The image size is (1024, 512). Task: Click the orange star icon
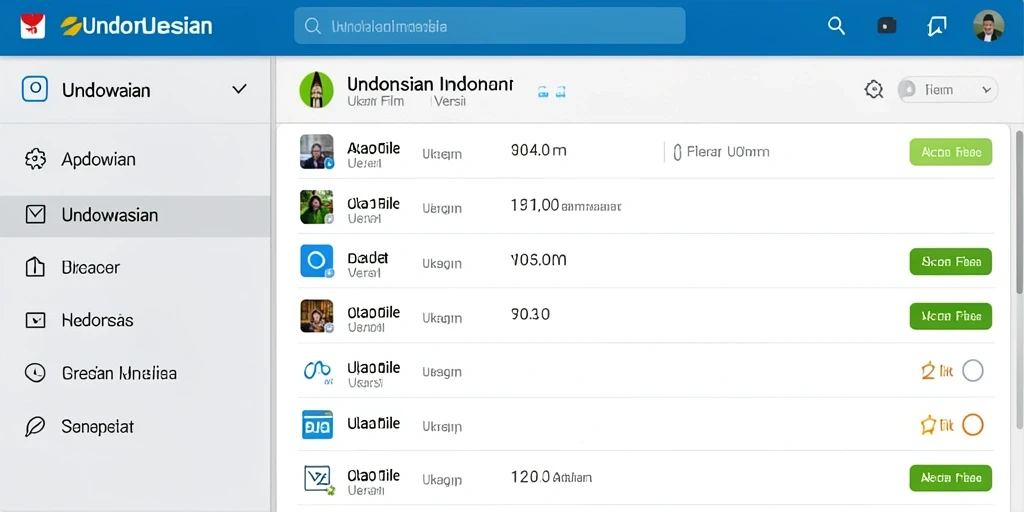(x=928, y=426)
